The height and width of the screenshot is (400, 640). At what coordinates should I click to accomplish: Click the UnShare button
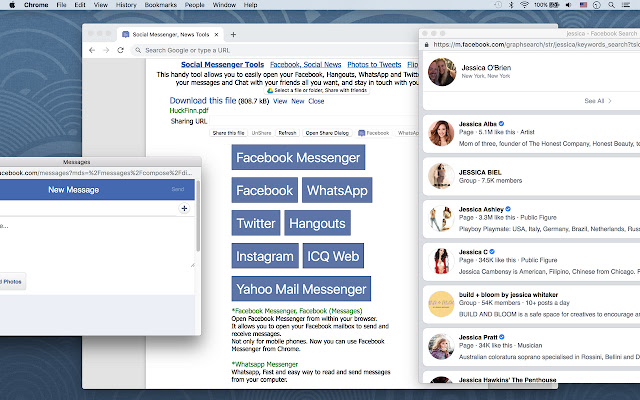pyautogui.click(x=261, y=133)
